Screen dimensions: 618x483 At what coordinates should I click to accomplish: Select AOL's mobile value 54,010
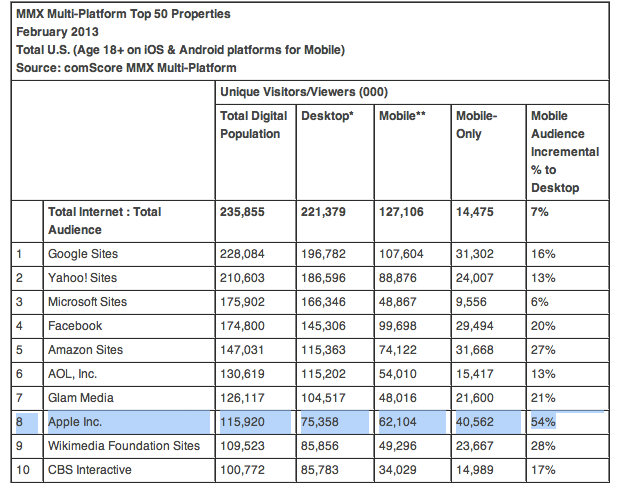(x=398, y=374)
